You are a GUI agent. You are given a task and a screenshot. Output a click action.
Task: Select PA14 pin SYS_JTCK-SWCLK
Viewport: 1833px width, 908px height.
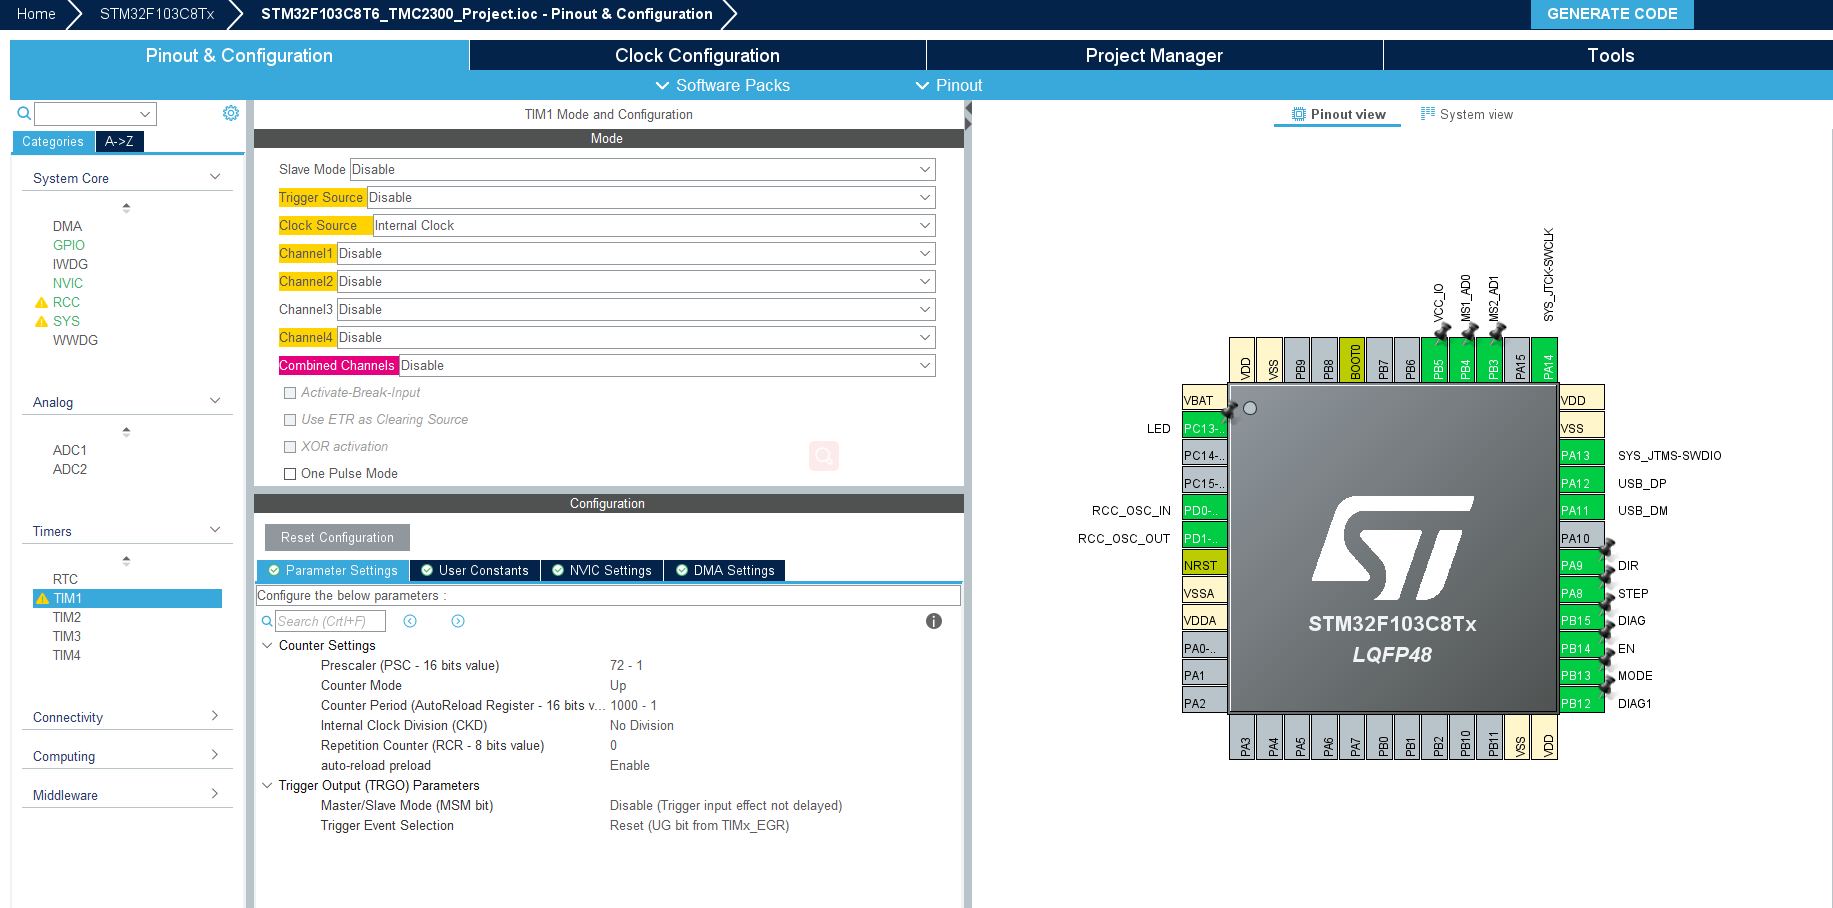1545,360
